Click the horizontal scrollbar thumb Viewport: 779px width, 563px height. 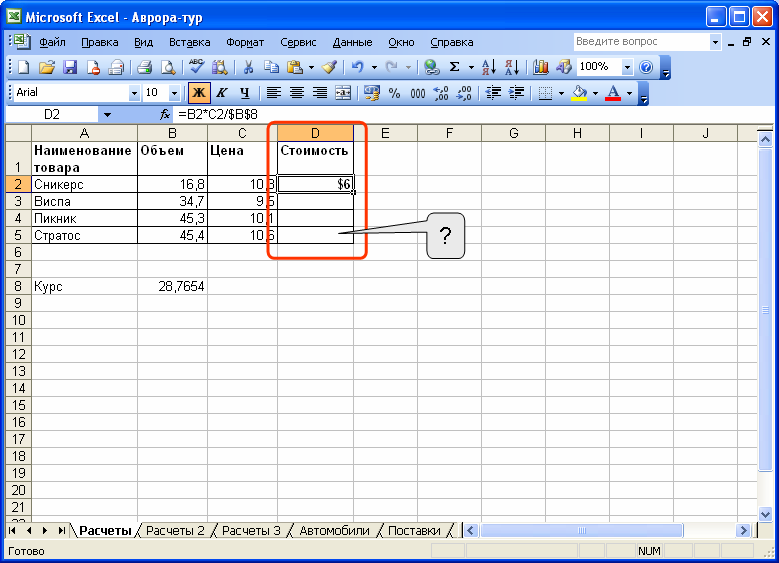click(x=582, y=531)
